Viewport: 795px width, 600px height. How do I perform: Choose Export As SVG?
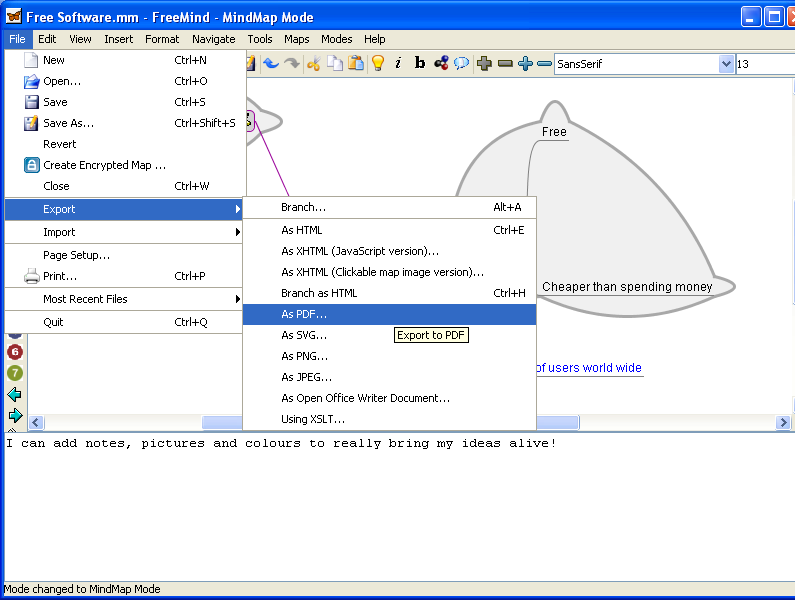[x=389, y=335]
